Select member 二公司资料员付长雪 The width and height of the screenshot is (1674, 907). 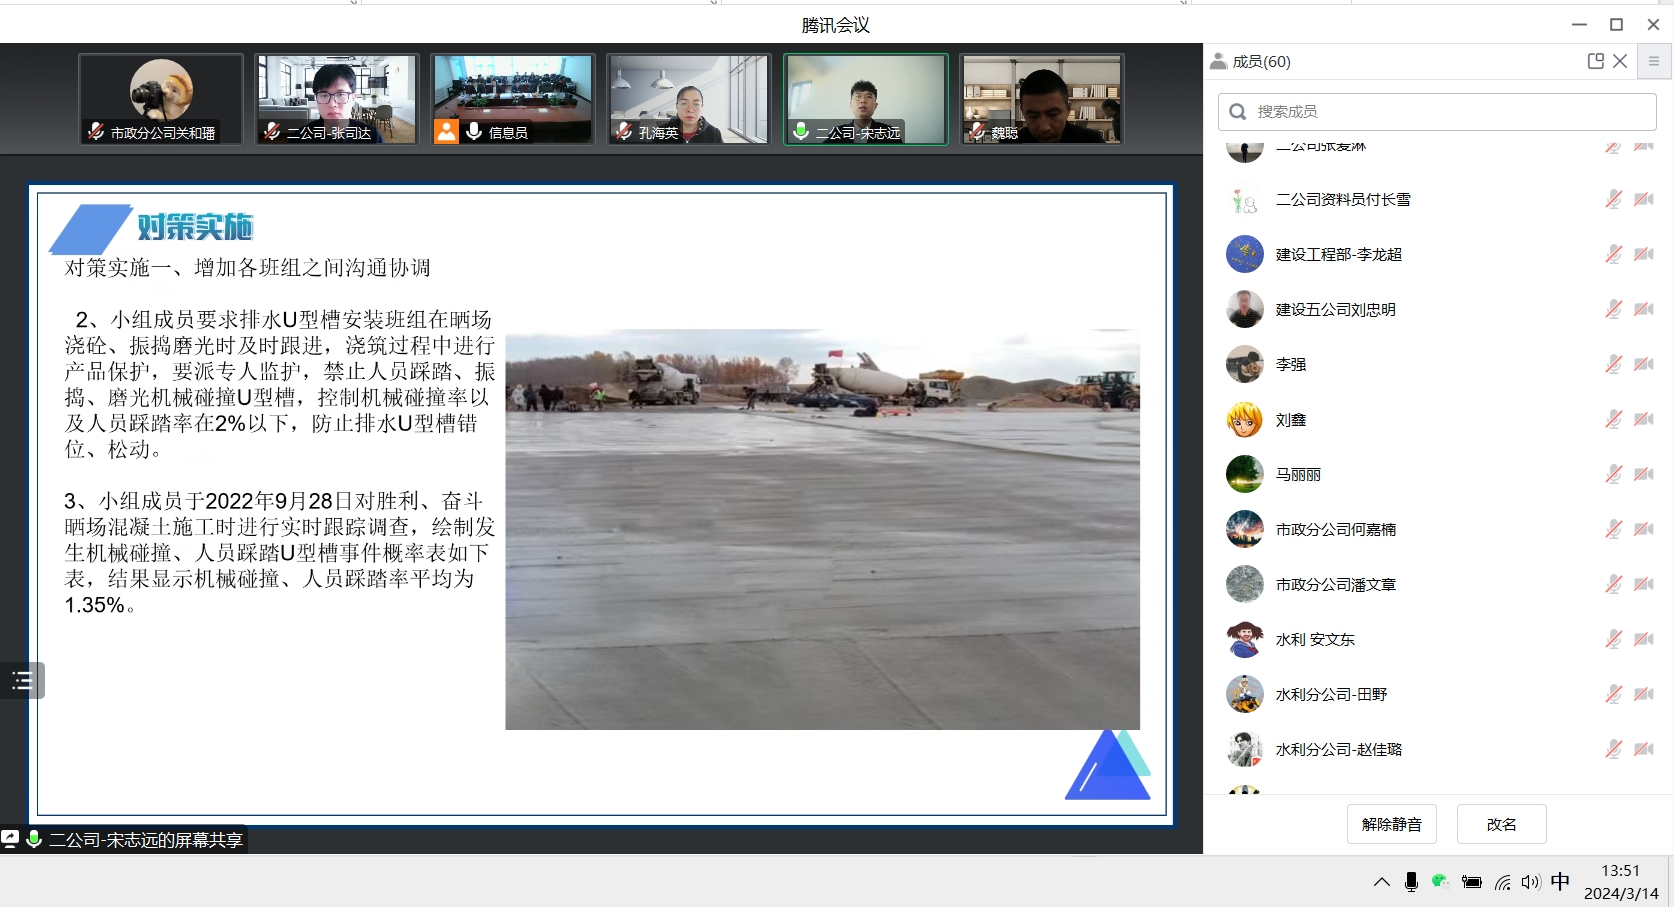(x=1437, y=199)
